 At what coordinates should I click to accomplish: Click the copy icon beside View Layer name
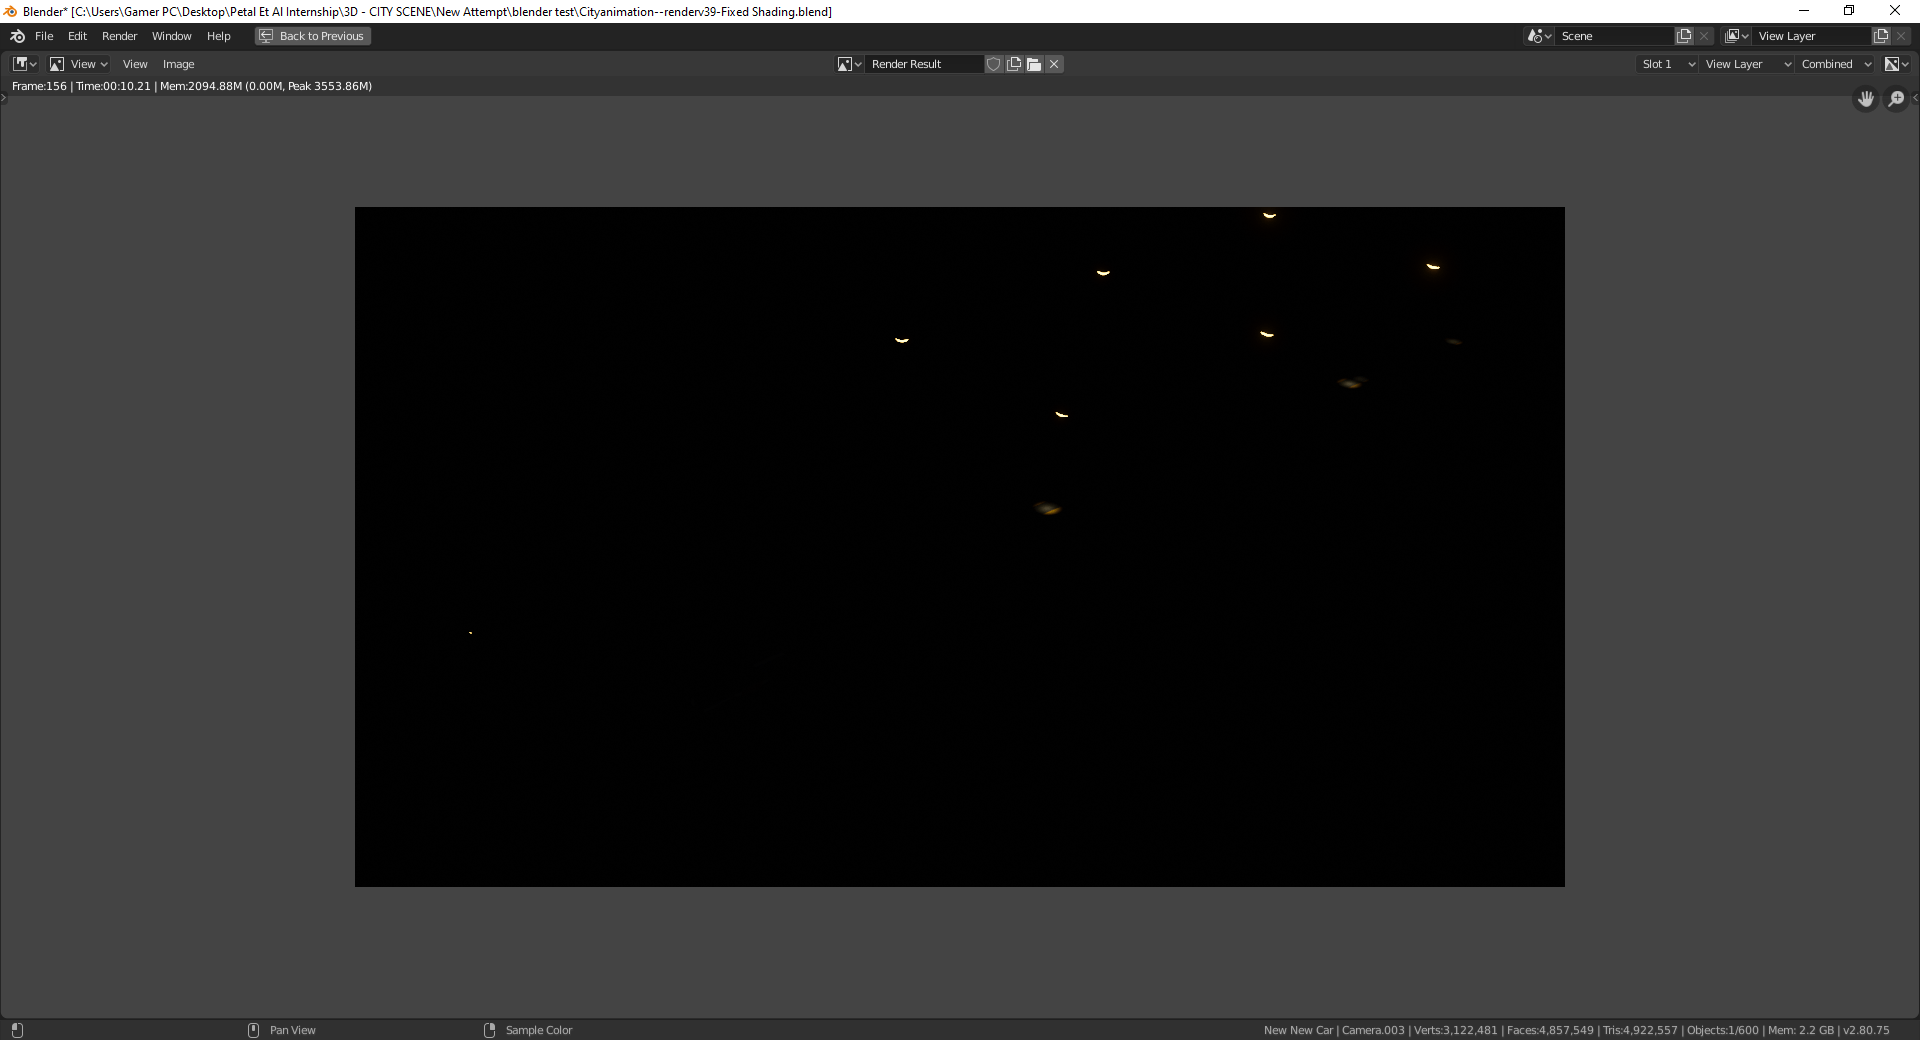(1881, 35)
